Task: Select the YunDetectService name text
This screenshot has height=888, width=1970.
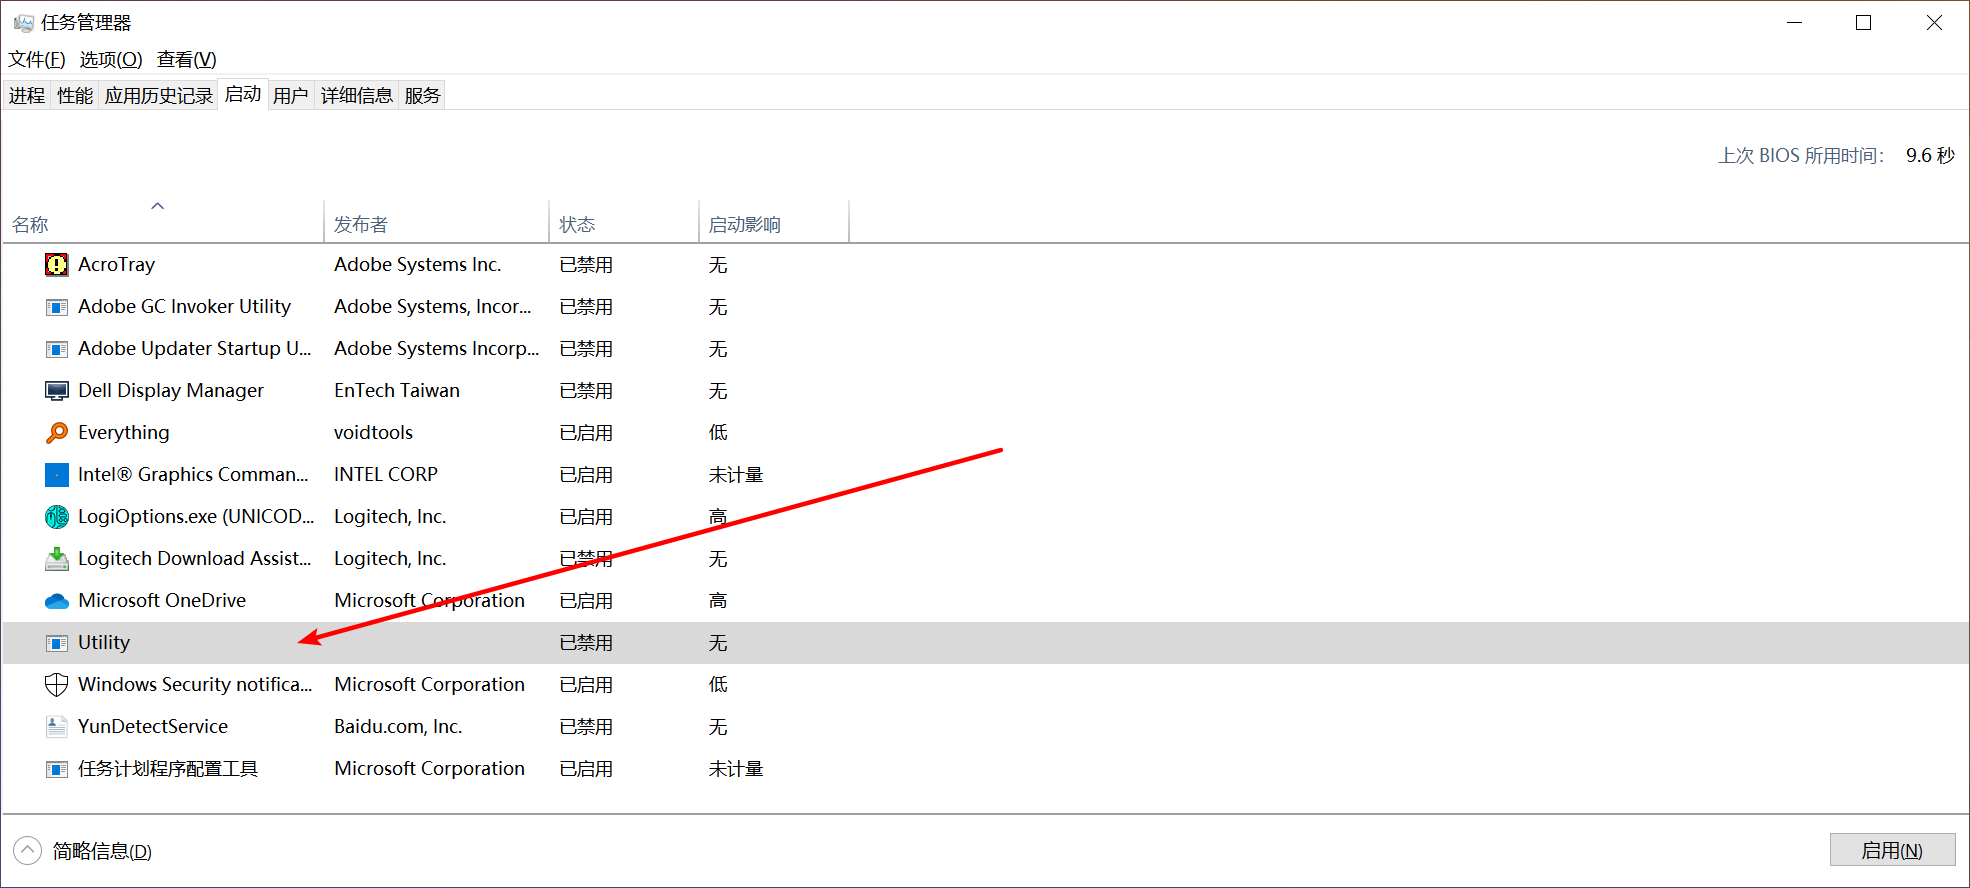Action: point(153,726)
